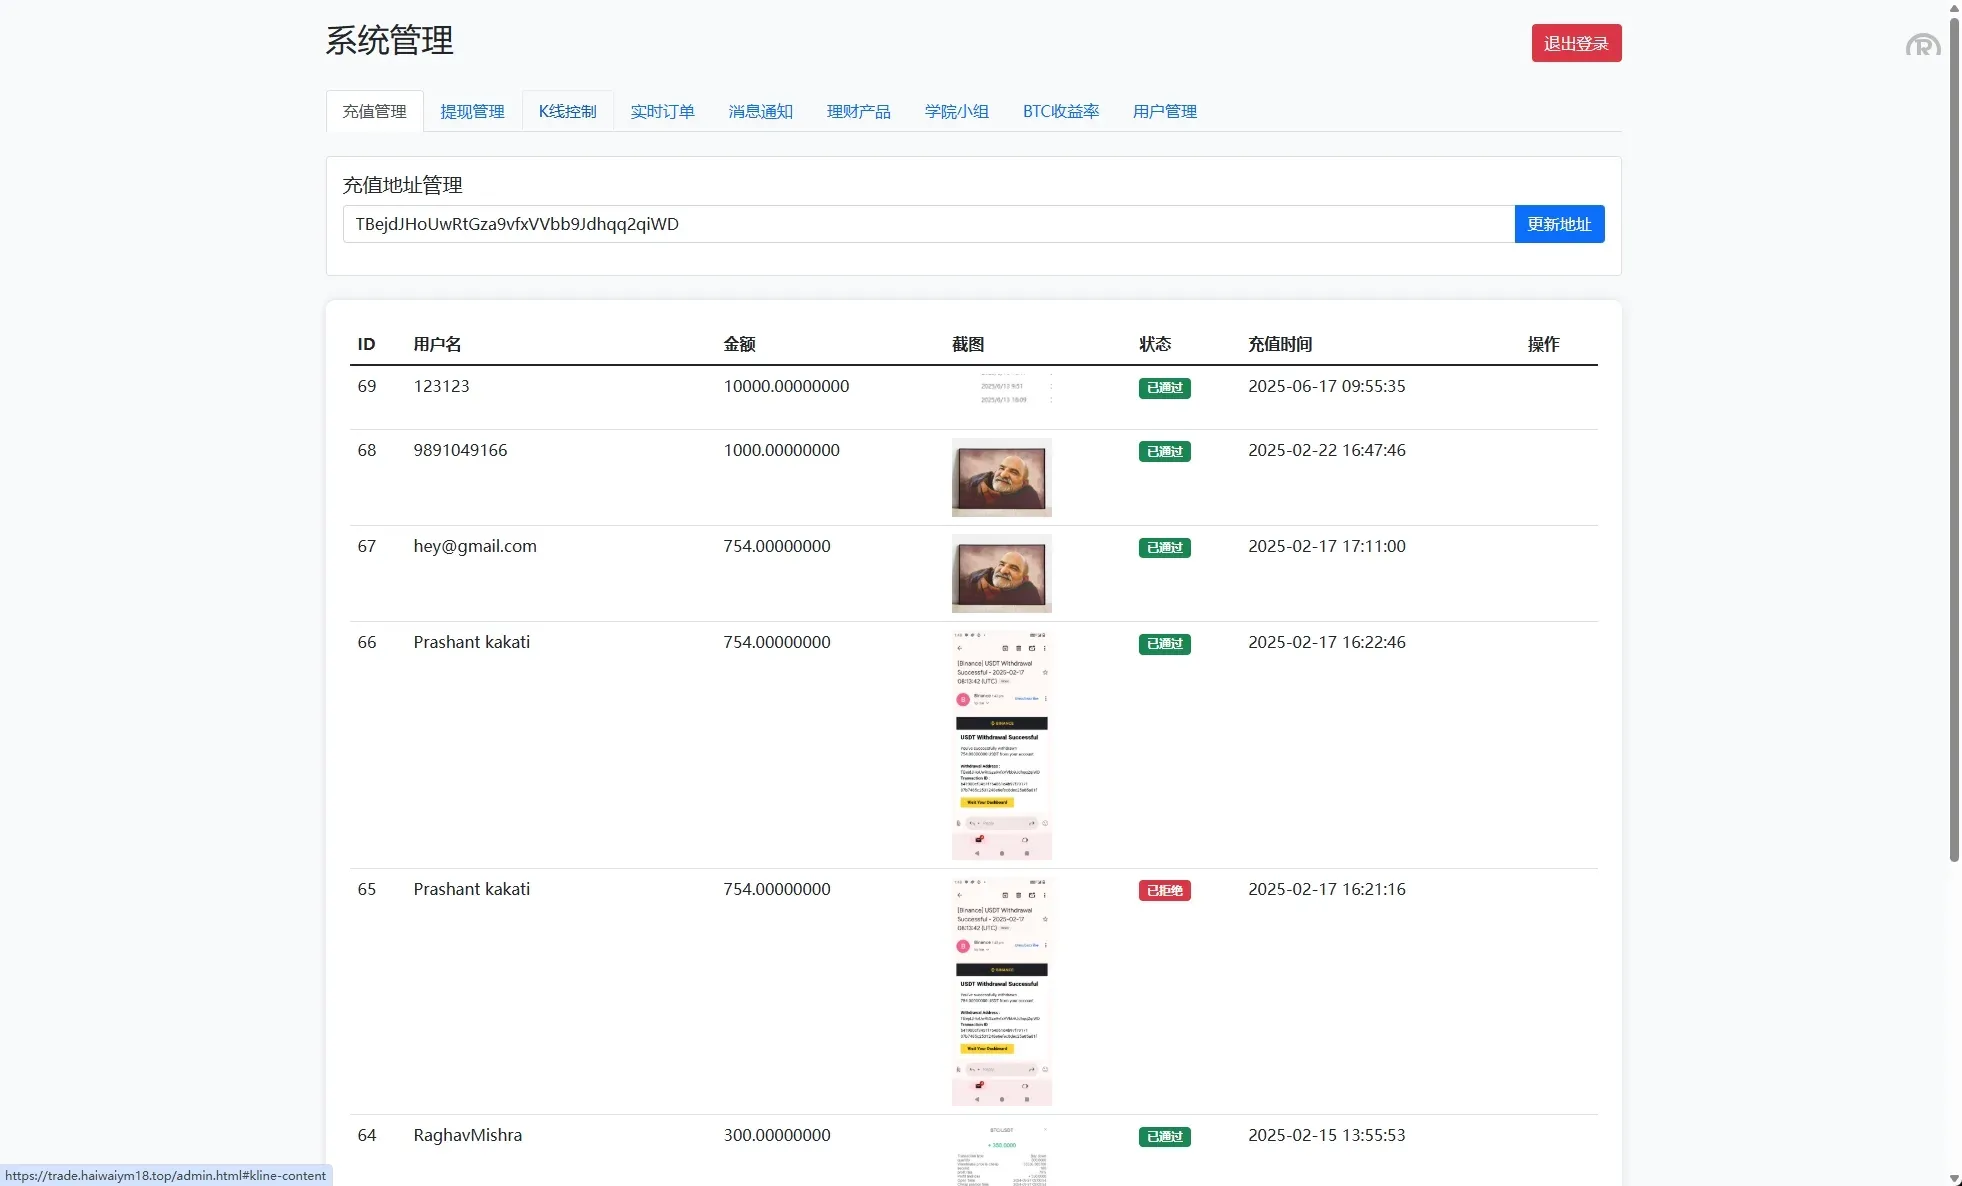This screenshot has height=1186, width=1962.
Task: Switch to the 理财产品 tab
Action: (x=858, y=111)
